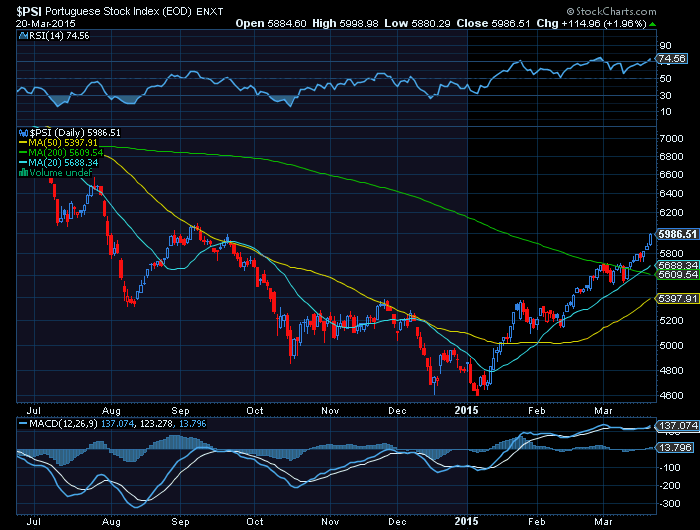Screen dimensions: 700x530
Task: Click the date 20-Mar-2015
Action: click(46, 24)
